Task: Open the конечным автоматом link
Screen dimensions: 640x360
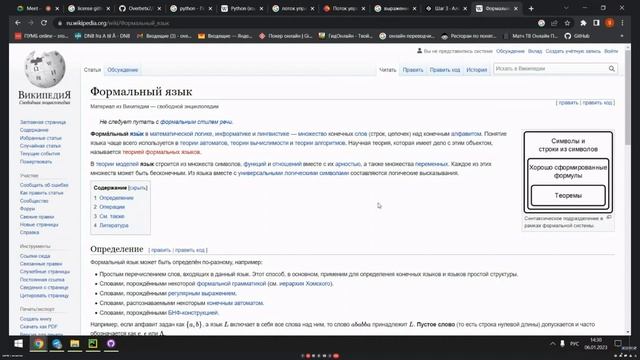Action: (x=235, y=303)
